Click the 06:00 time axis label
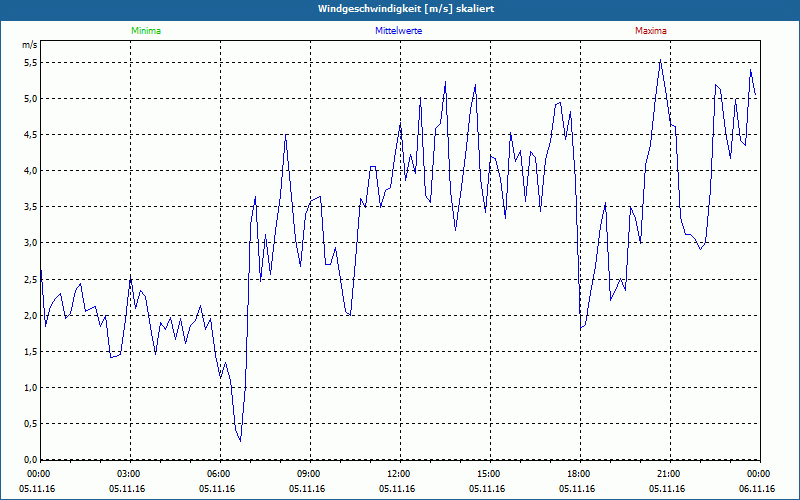This screenshot has width=800, height=500. pyautogui.click(x=220, y=474)
